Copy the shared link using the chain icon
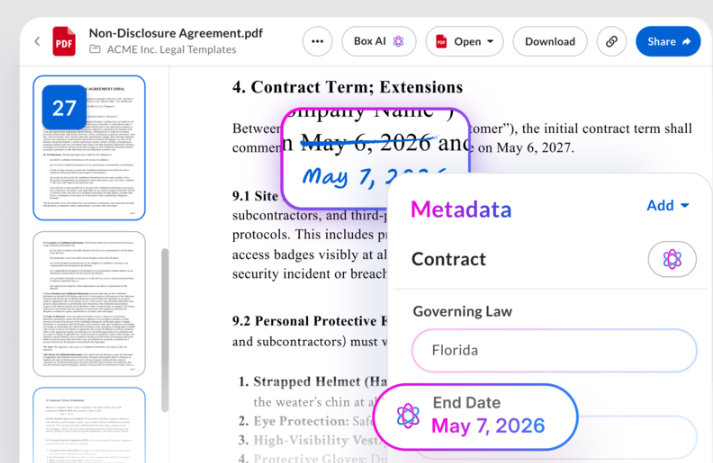This screenshot has height=463, width=713. point(612,41)
